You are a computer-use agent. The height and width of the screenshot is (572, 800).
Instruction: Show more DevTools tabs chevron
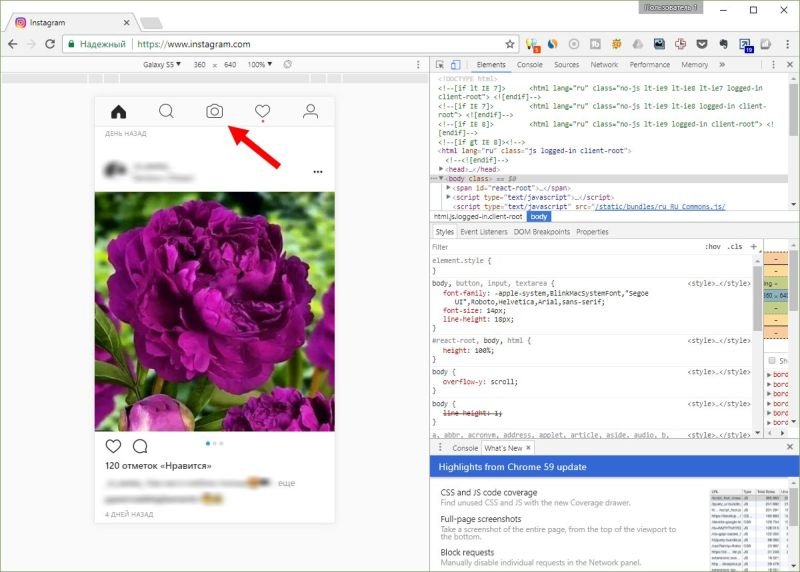722,65
